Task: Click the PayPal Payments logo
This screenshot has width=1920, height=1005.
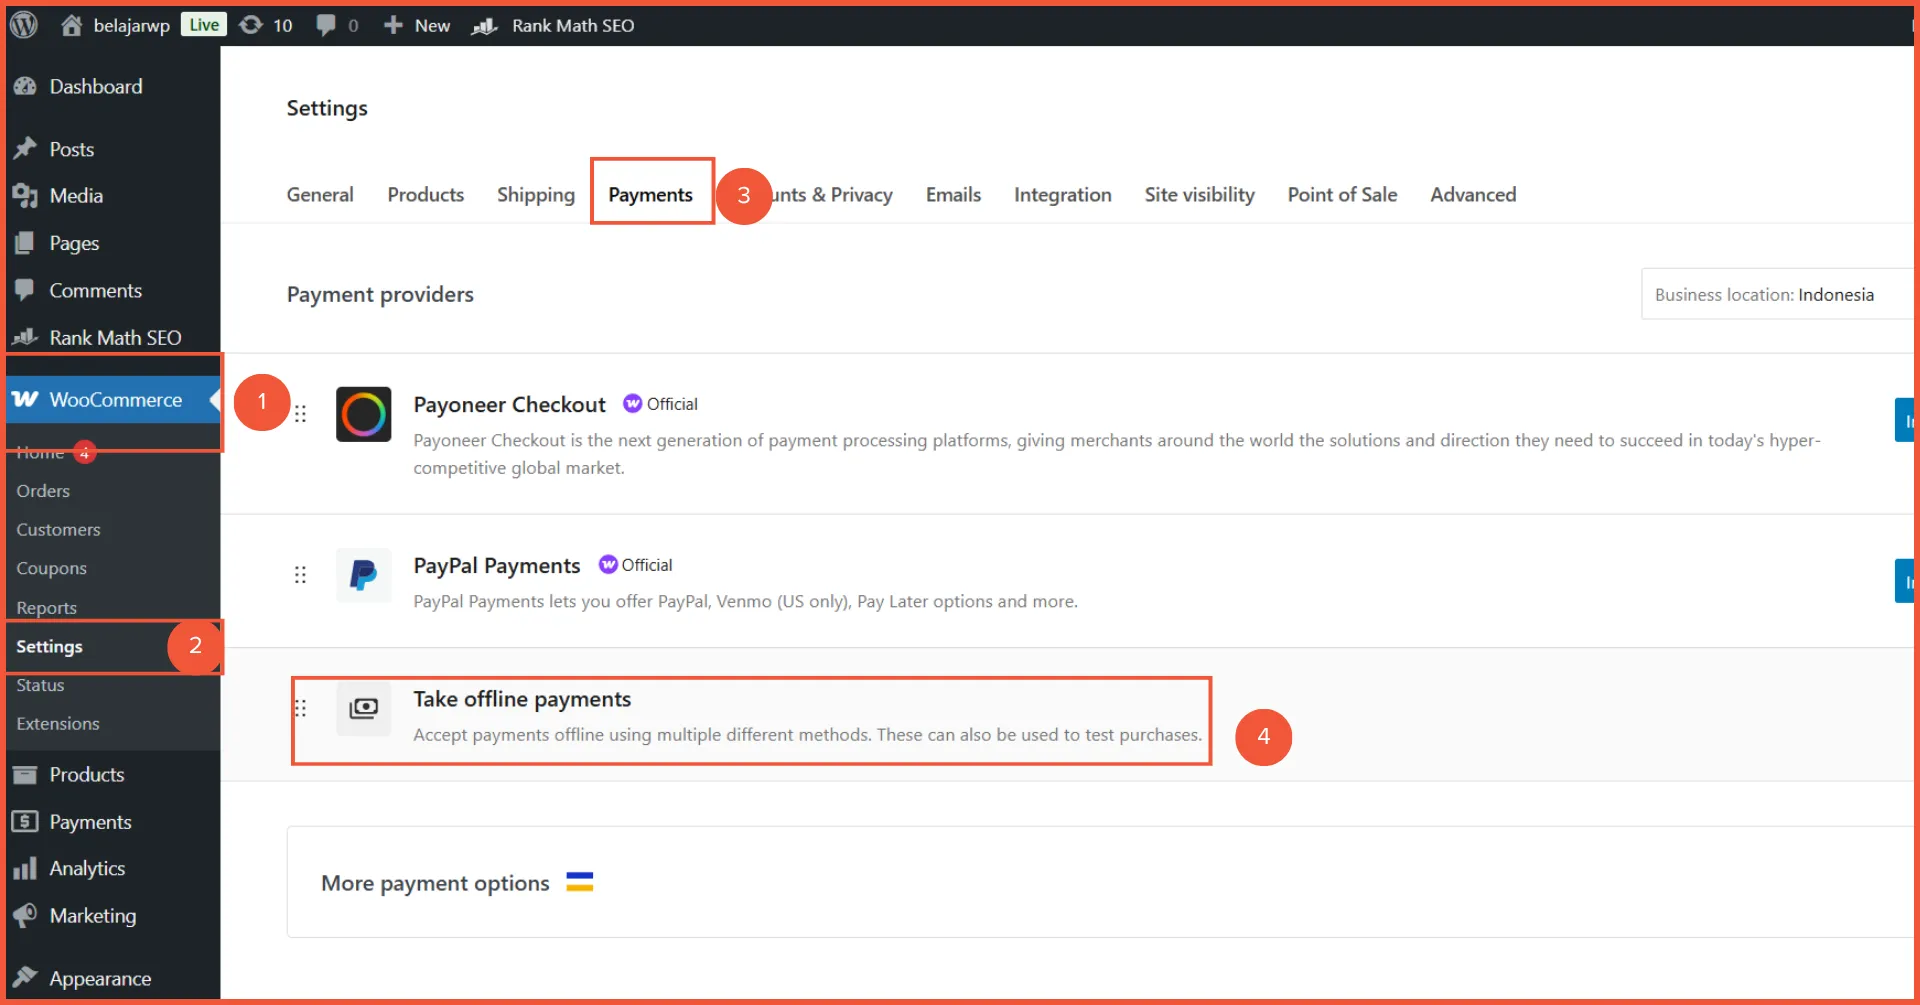Action: pyautogui.click(x=364, y=575)
